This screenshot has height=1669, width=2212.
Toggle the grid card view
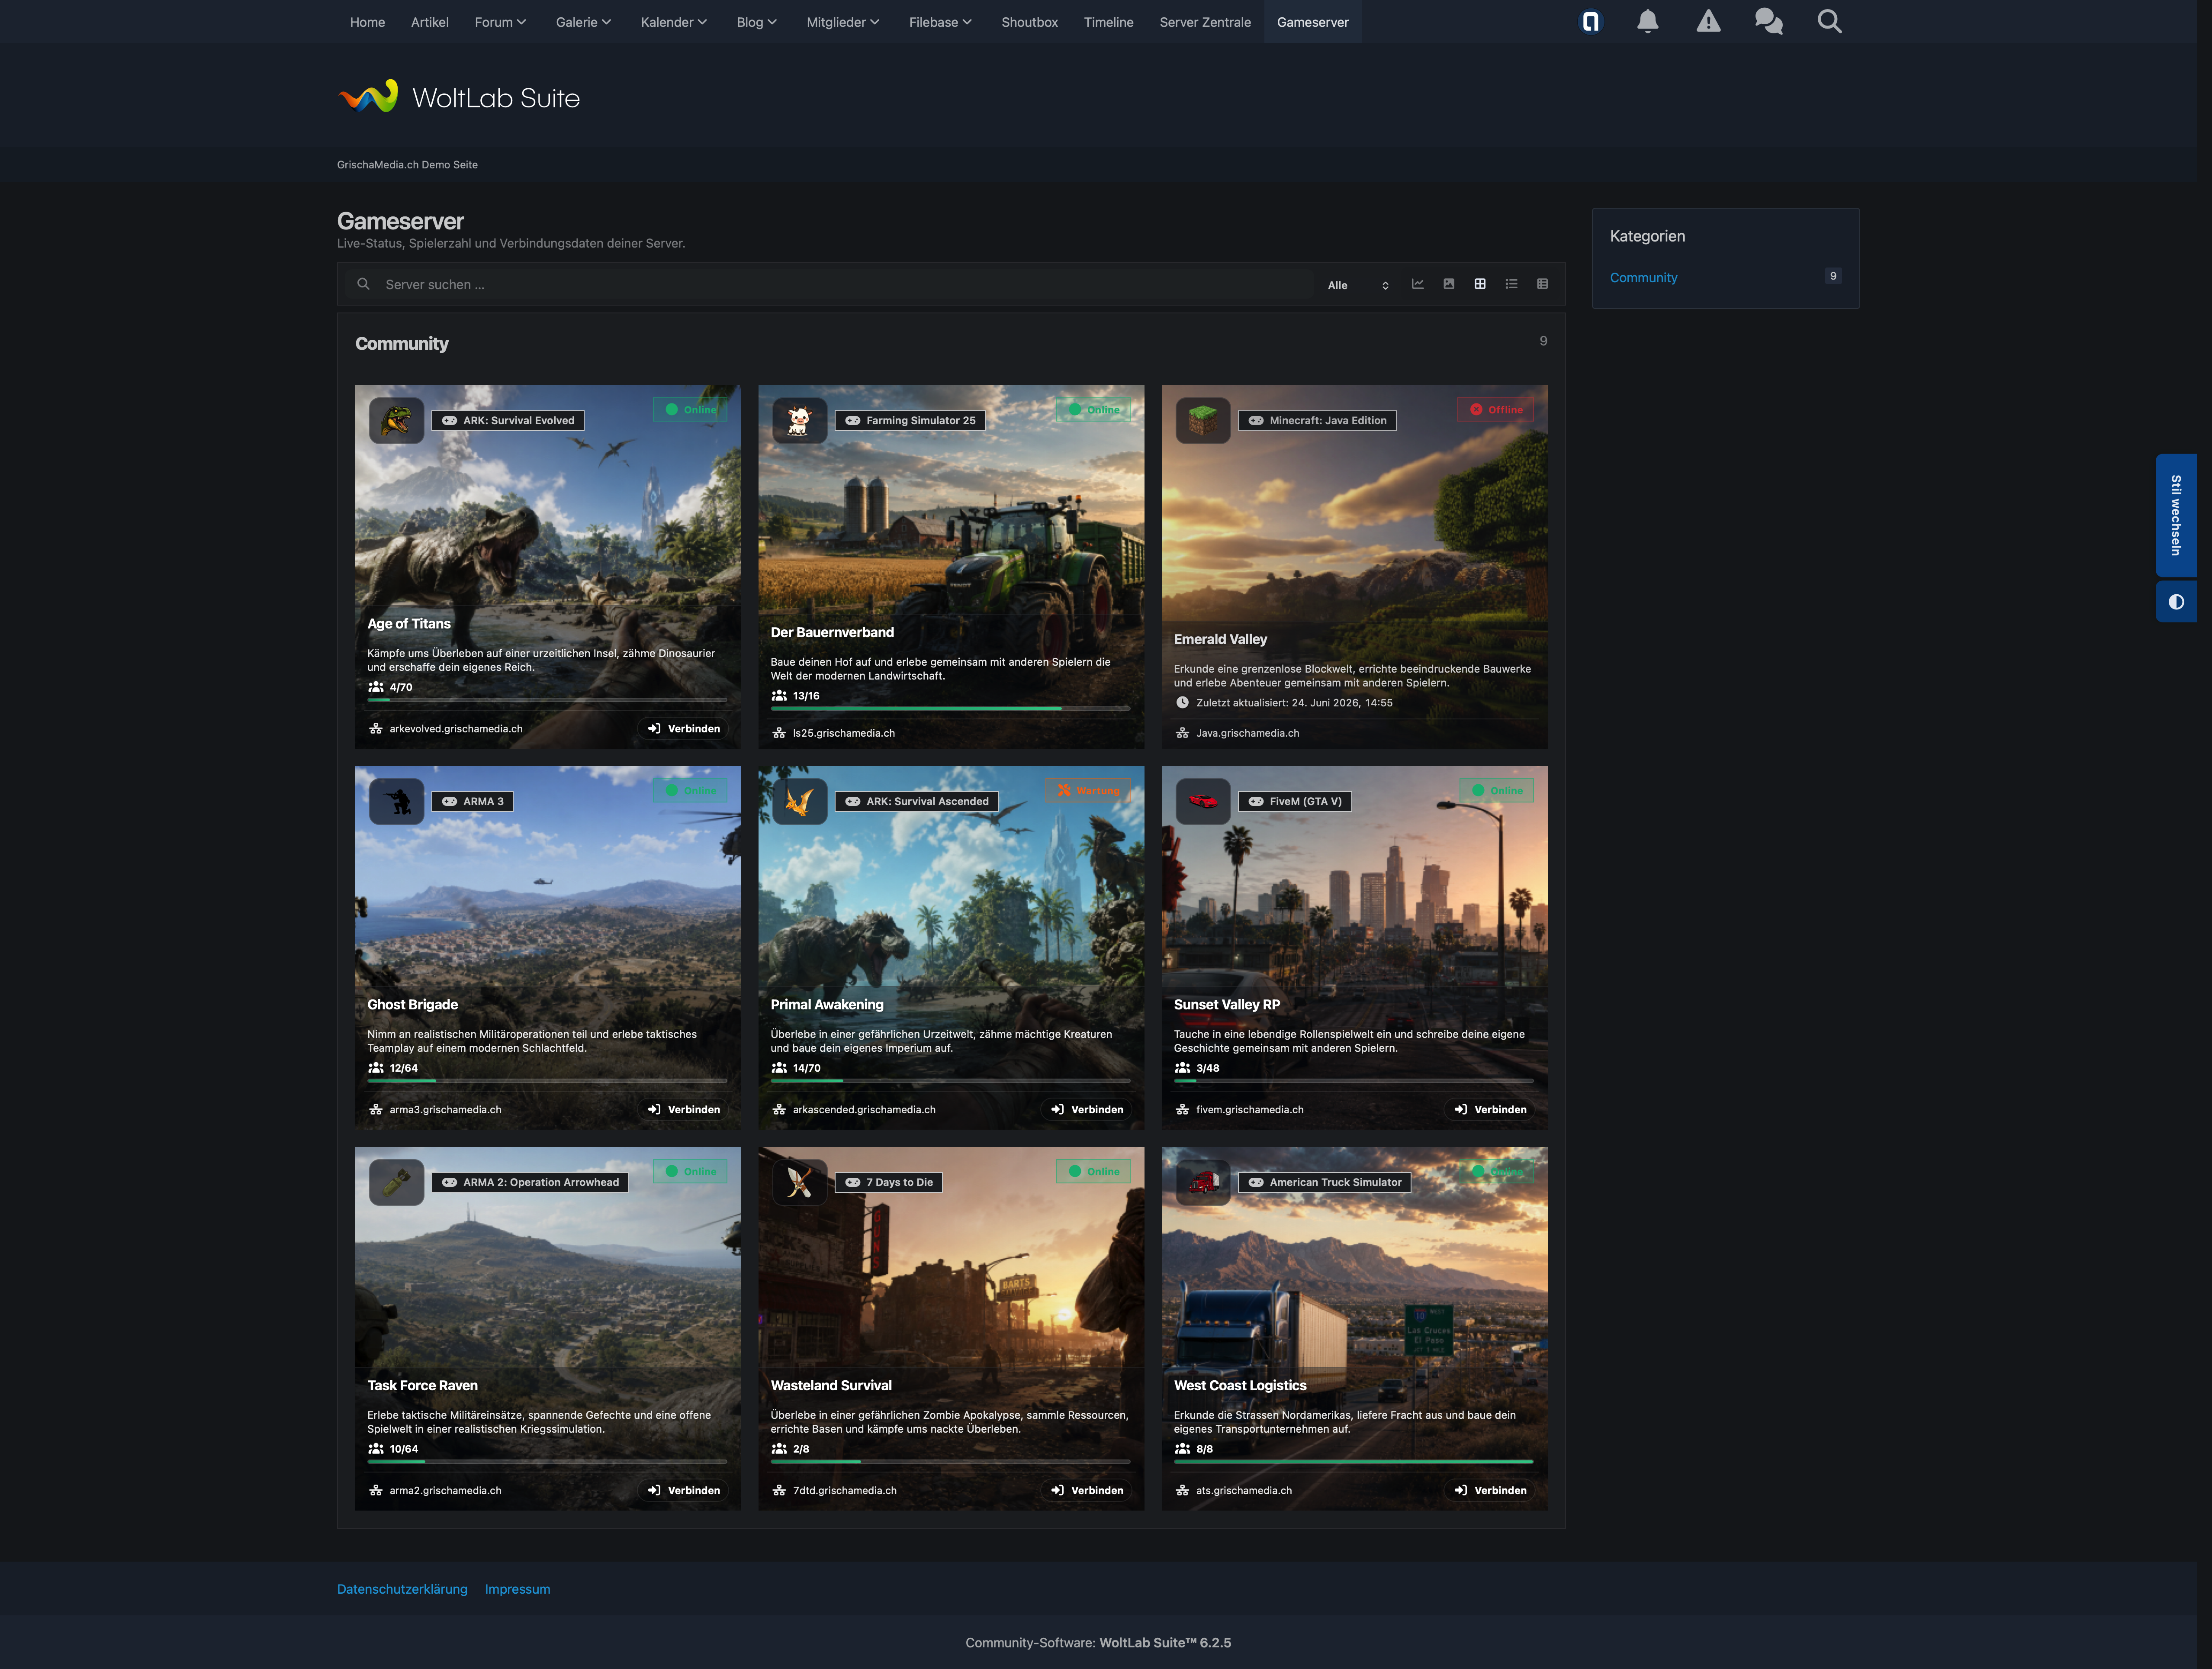tap(1480, 284)
